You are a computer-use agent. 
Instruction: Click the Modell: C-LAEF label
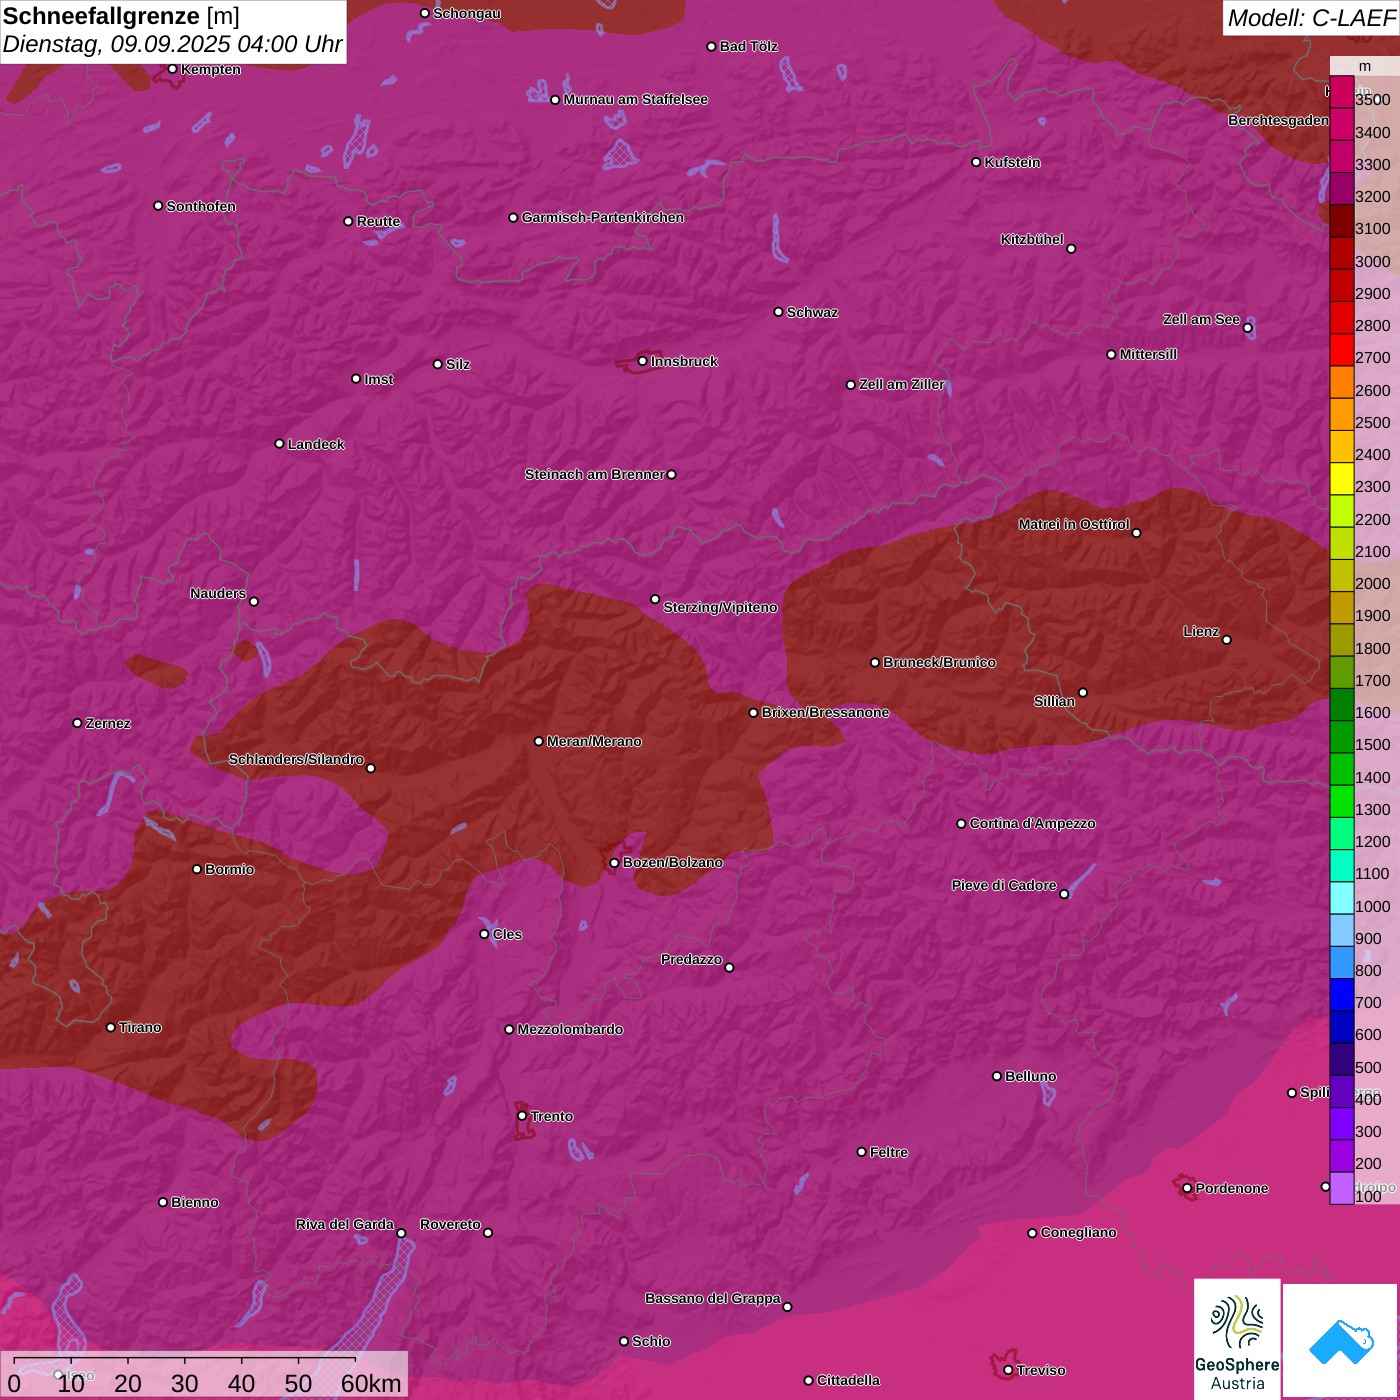click(1311, 17)
